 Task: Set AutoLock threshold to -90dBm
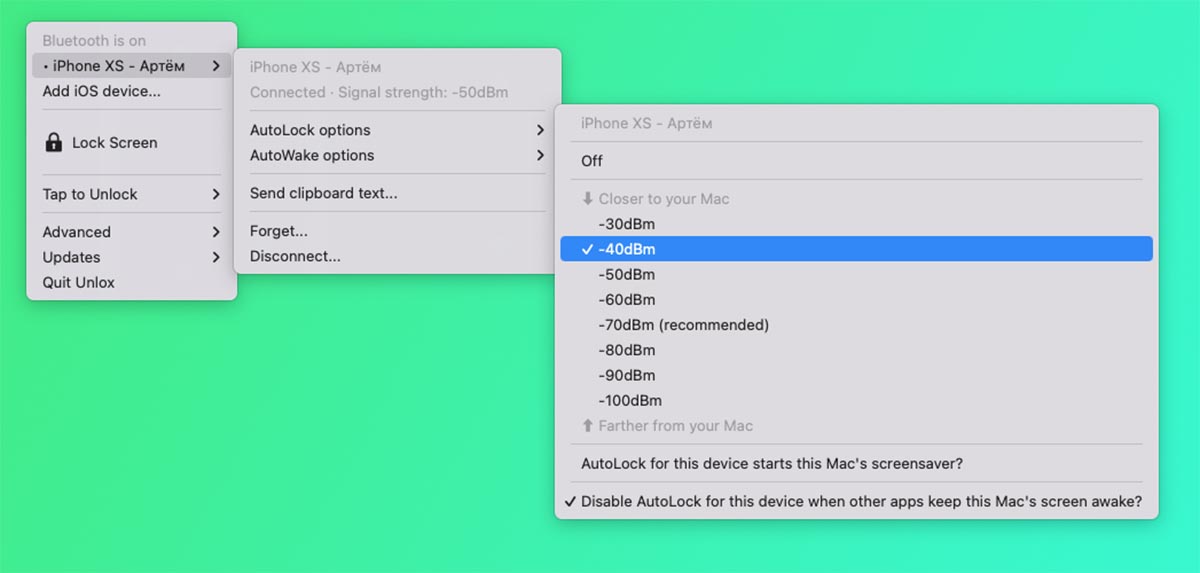[857, 375]
